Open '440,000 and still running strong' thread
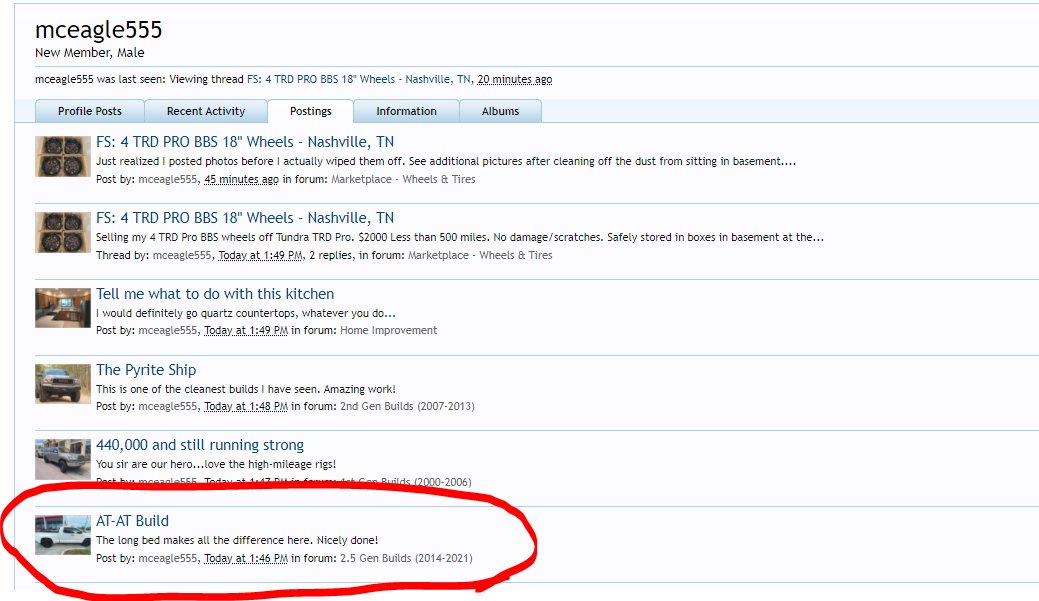The height and width of the screenshot is (601, 1039). tap(200, 445)
